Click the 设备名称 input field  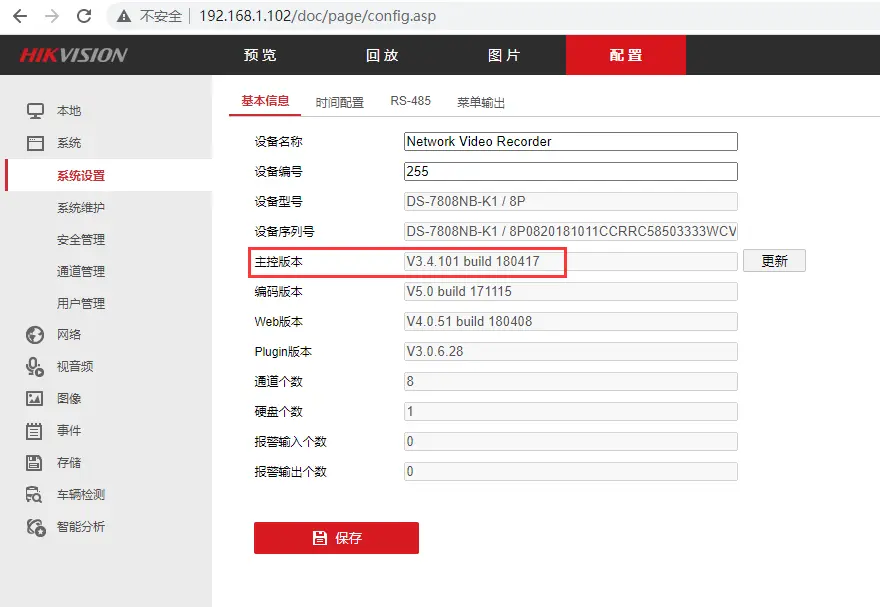[570, 142]
